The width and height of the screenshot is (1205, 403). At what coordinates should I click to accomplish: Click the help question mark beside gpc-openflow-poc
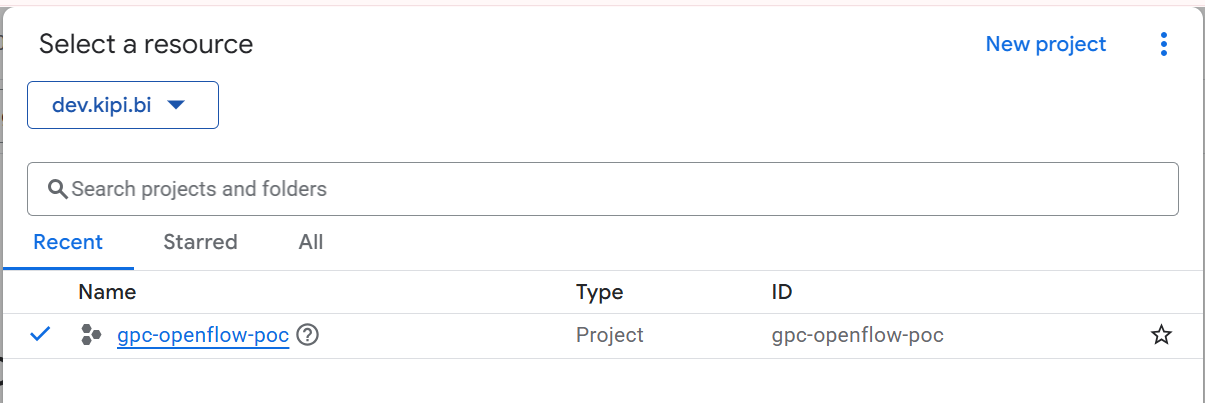[x=308, y=336]
